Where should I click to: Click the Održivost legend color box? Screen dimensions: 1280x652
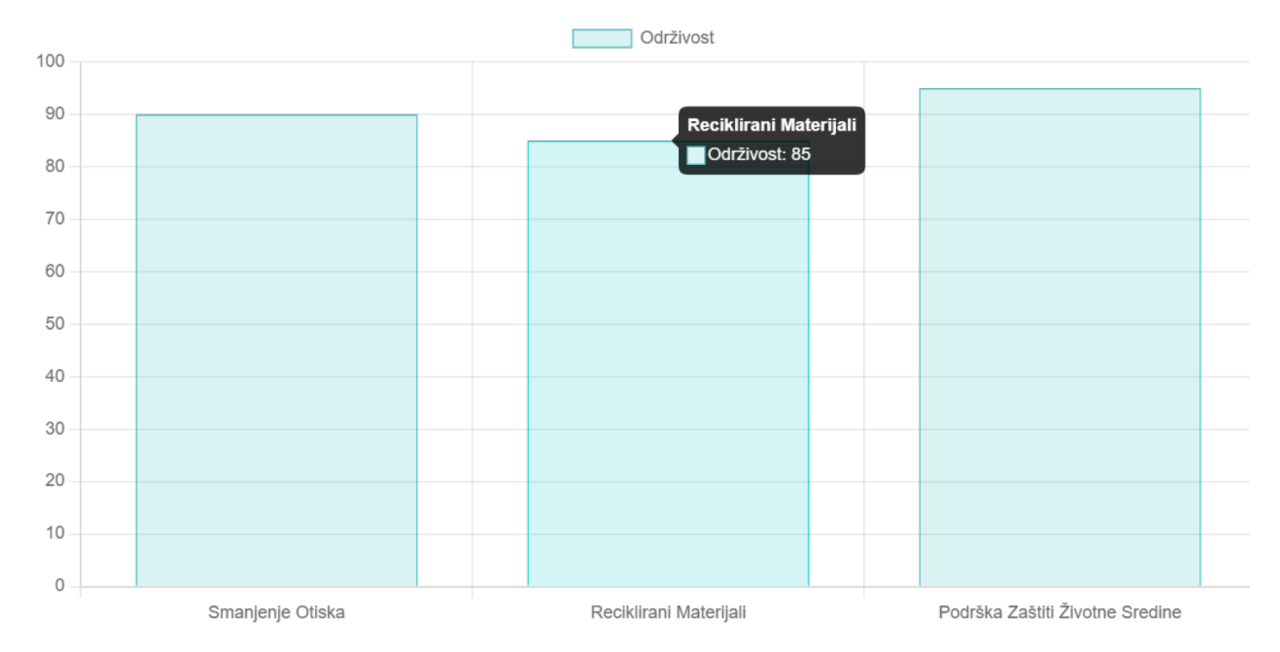pyautogui.click(x=602, y=38)
